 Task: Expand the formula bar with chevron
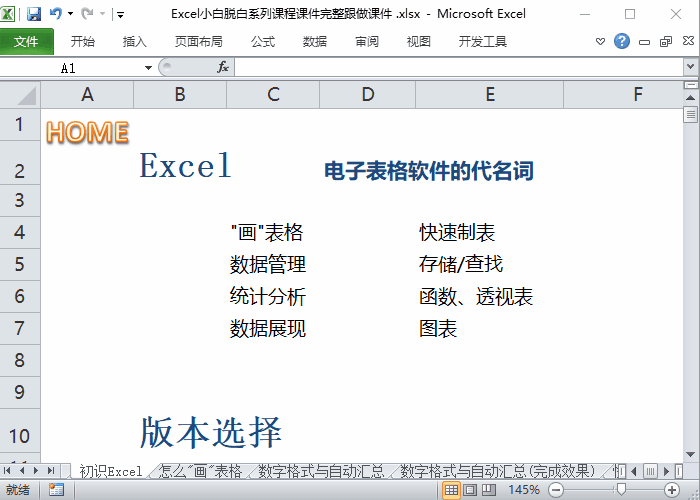(691, 67)
